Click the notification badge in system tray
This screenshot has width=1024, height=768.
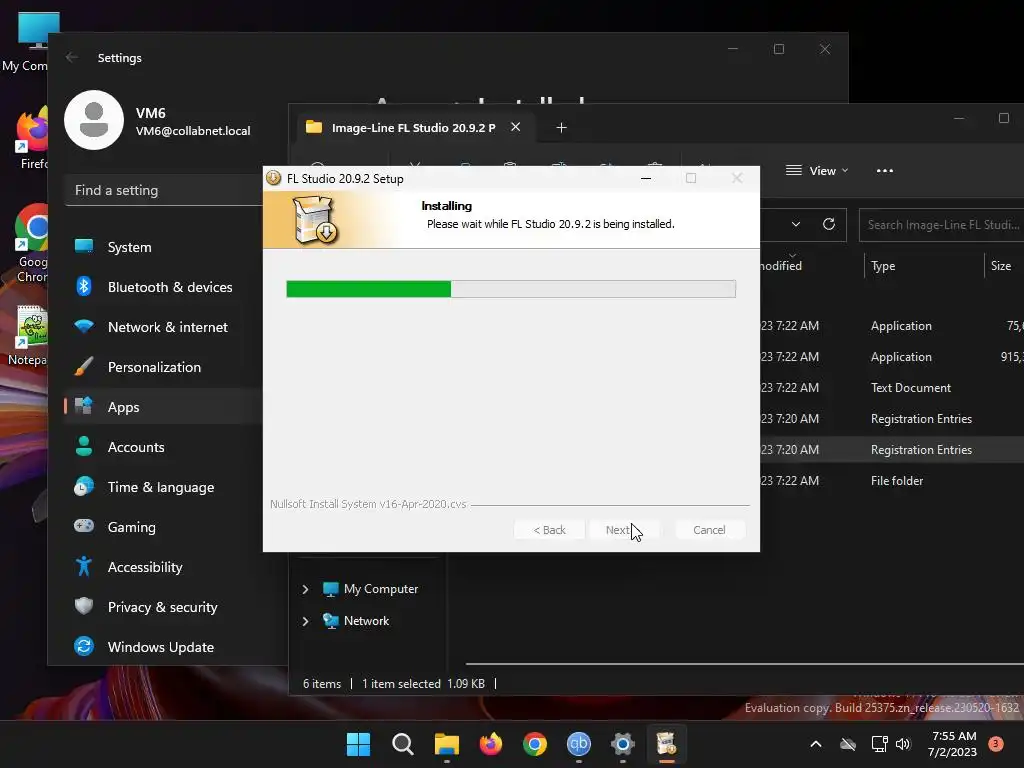[x=996, y=744]
